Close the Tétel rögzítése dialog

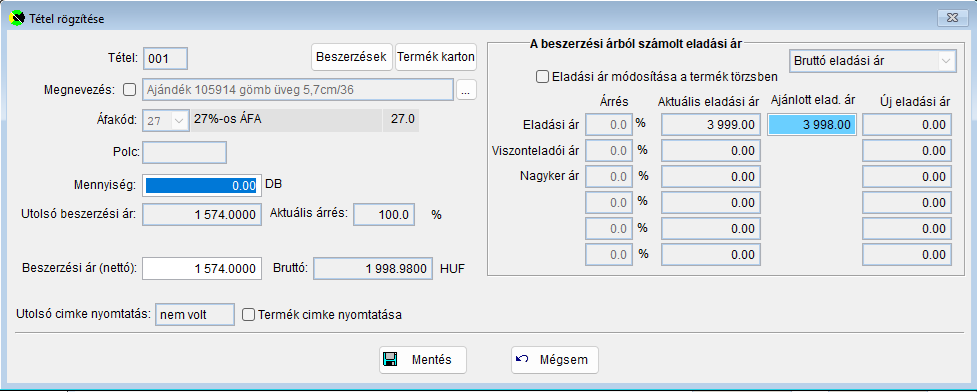953,17
